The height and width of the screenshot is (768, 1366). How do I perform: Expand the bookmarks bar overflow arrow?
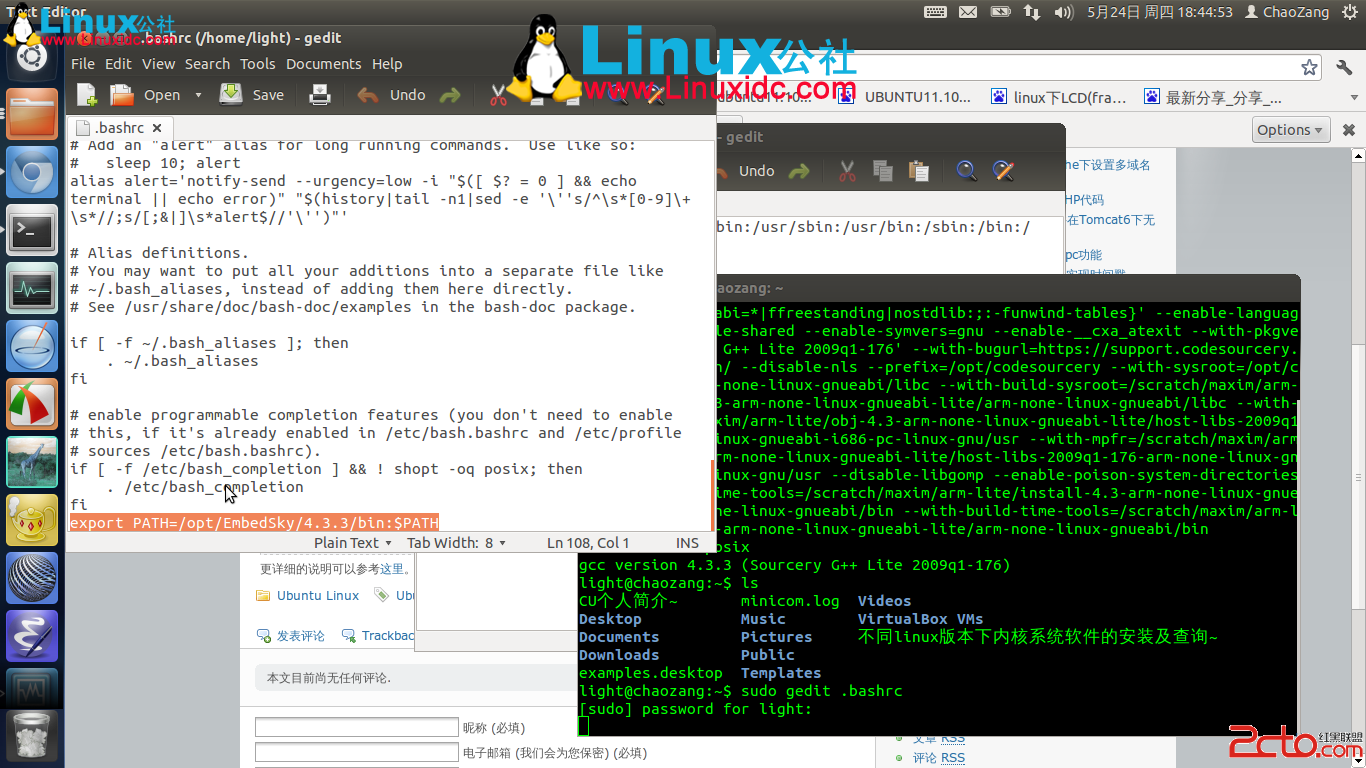click(x=1355, y=98)
